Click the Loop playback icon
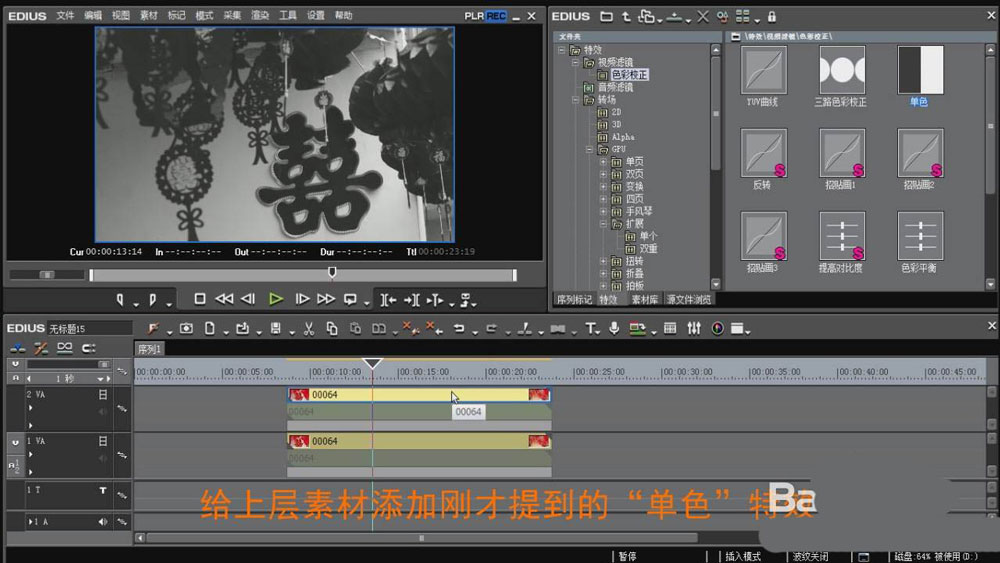 (x=350, y=299)
